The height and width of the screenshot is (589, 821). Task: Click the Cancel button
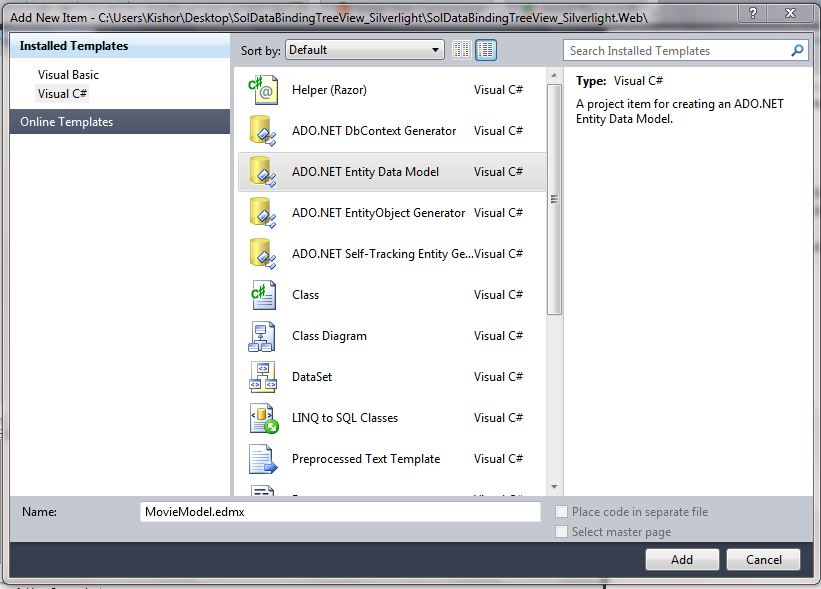click(x=763, y=560)
